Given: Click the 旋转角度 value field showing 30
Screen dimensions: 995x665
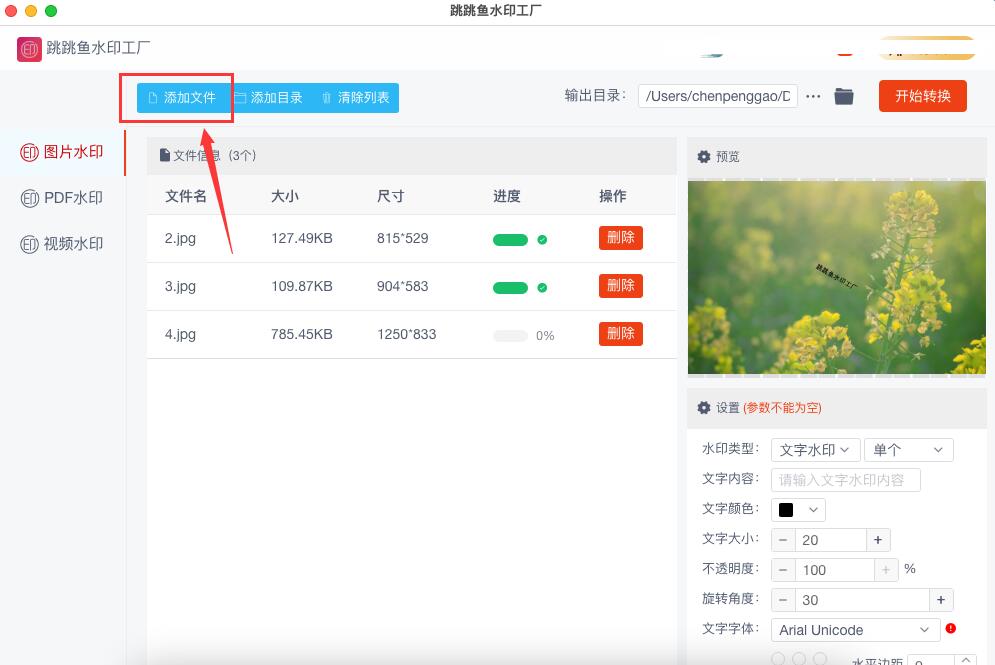Looking at the screenshot, I should [862, 600].
